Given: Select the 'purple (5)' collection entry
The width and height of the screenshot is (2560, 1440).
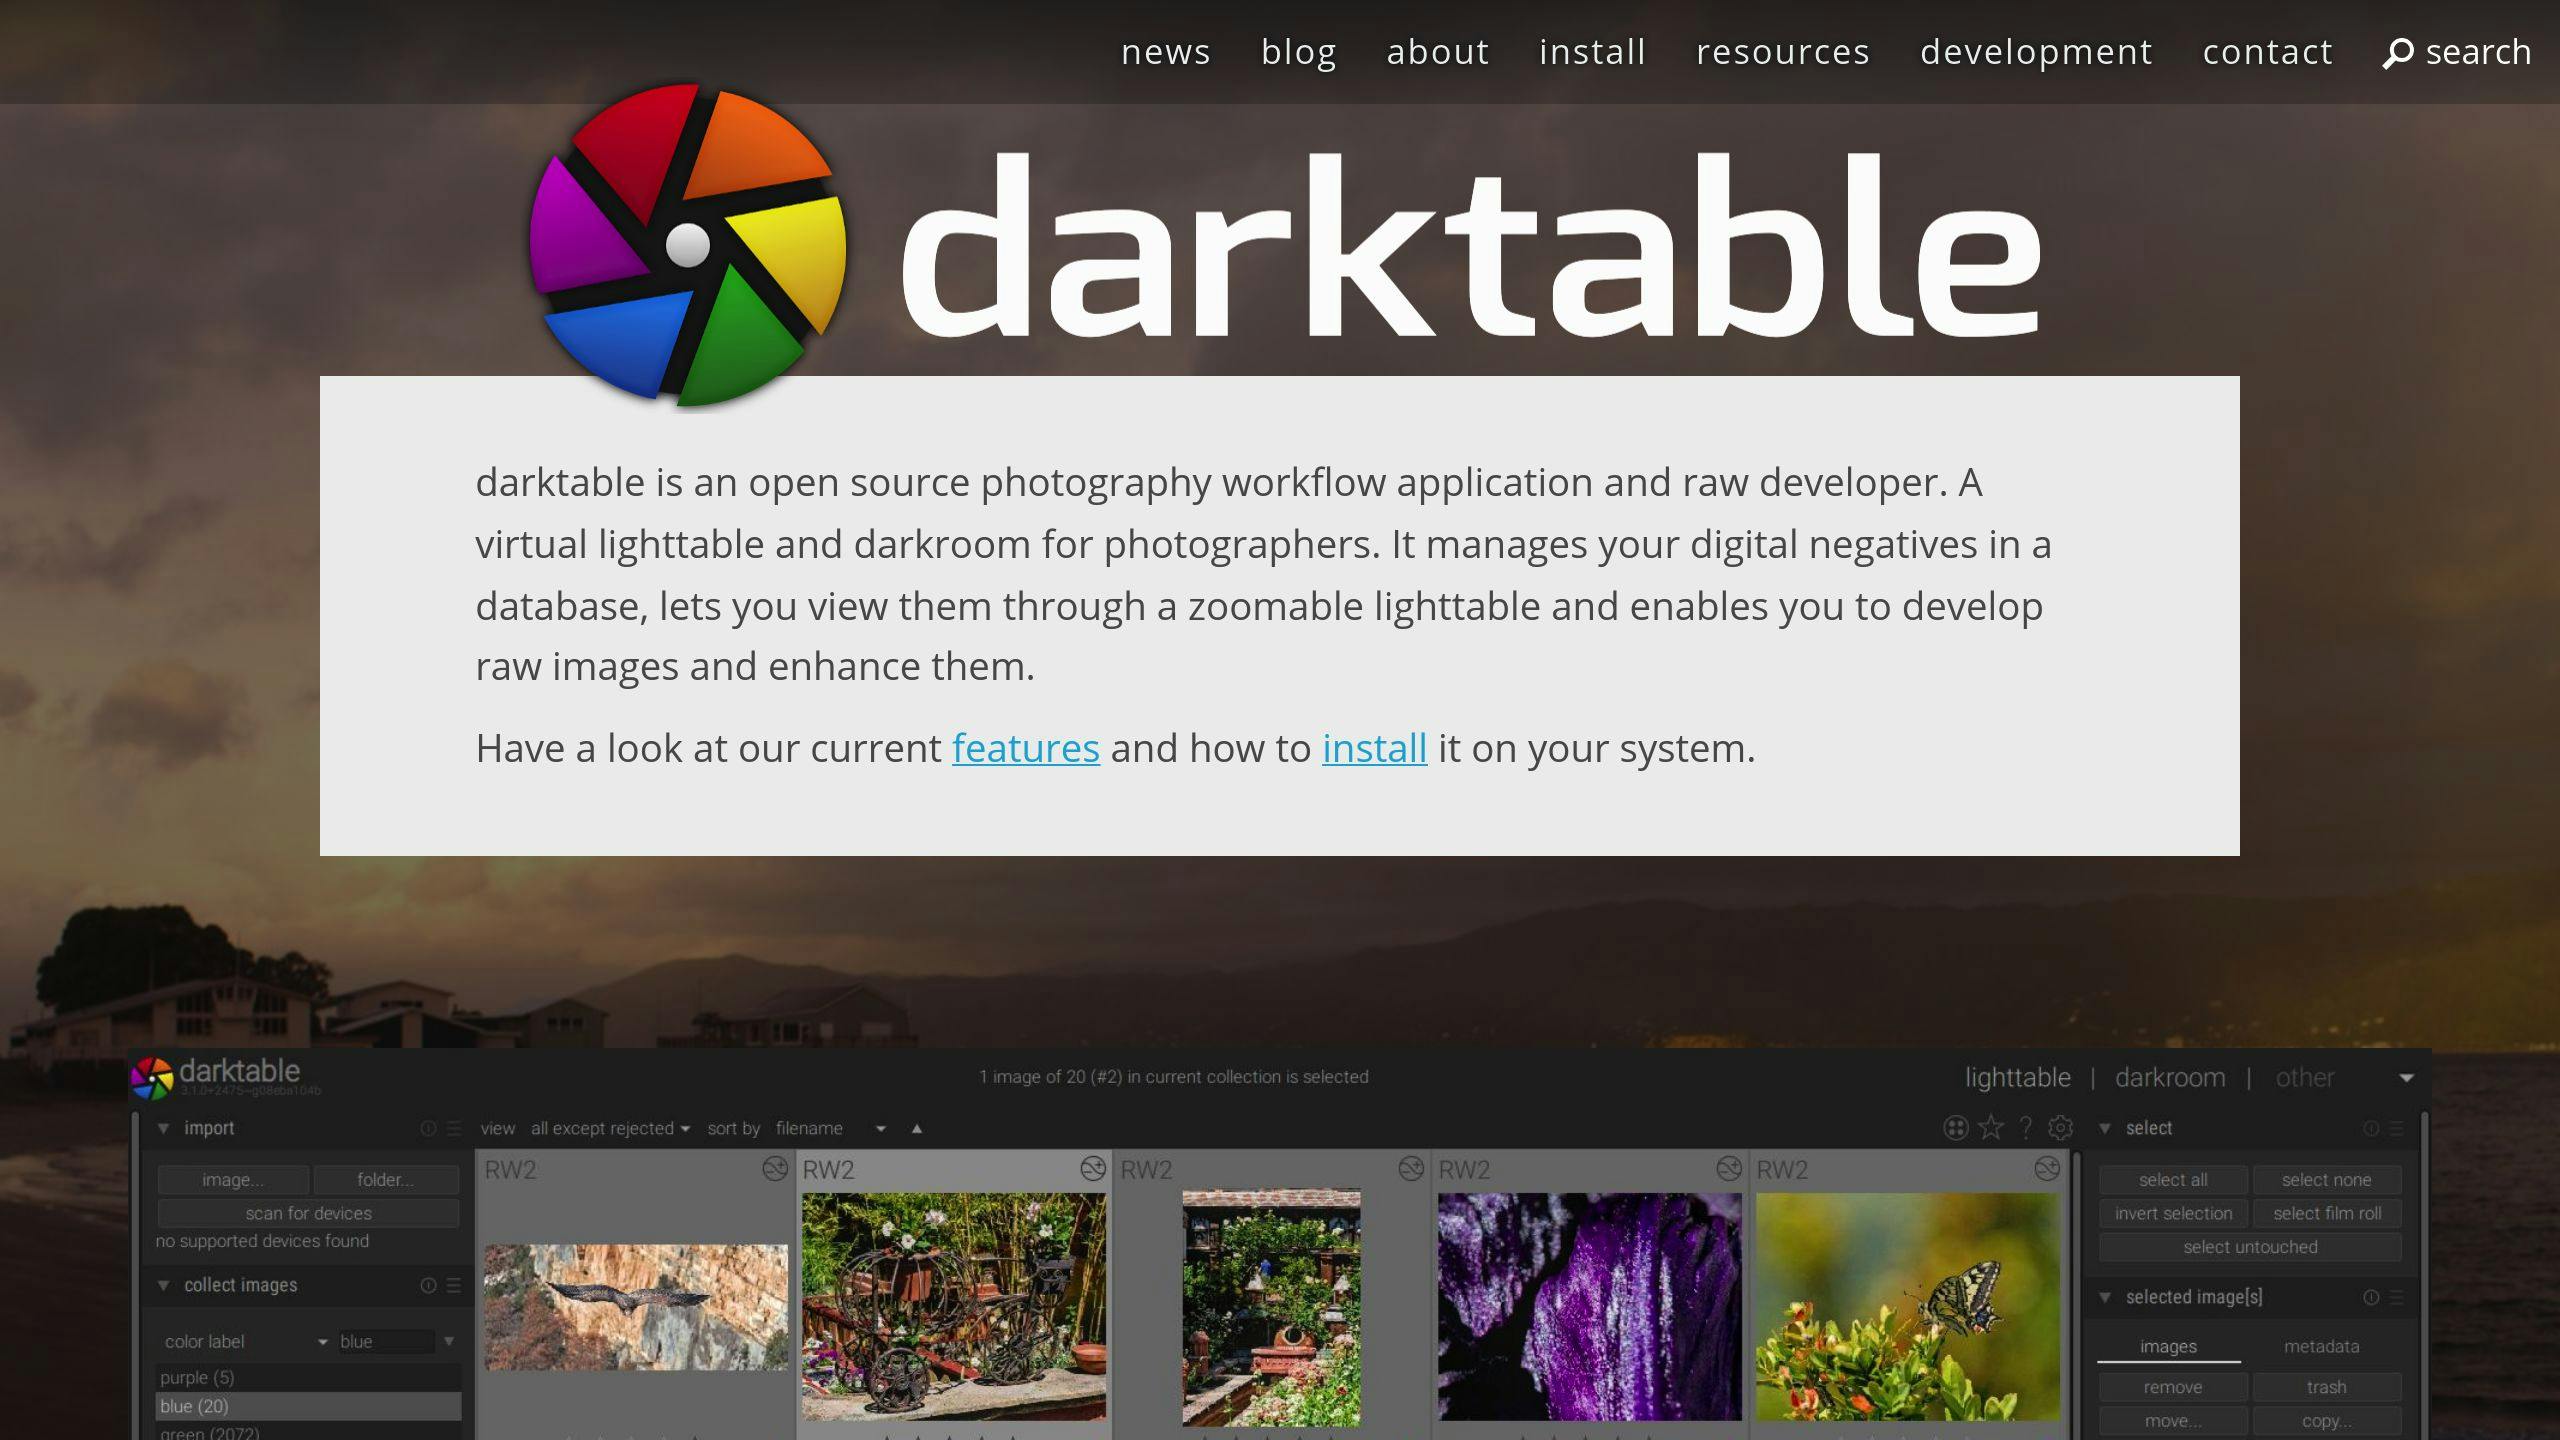Looking at the screenshot, I should click(x=308, y=1378).
